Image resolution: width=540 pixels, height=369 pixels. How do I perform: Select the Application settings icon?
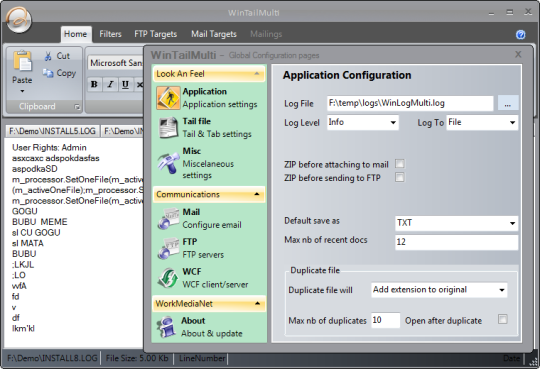pyautogui.click(x=168, y=98)
